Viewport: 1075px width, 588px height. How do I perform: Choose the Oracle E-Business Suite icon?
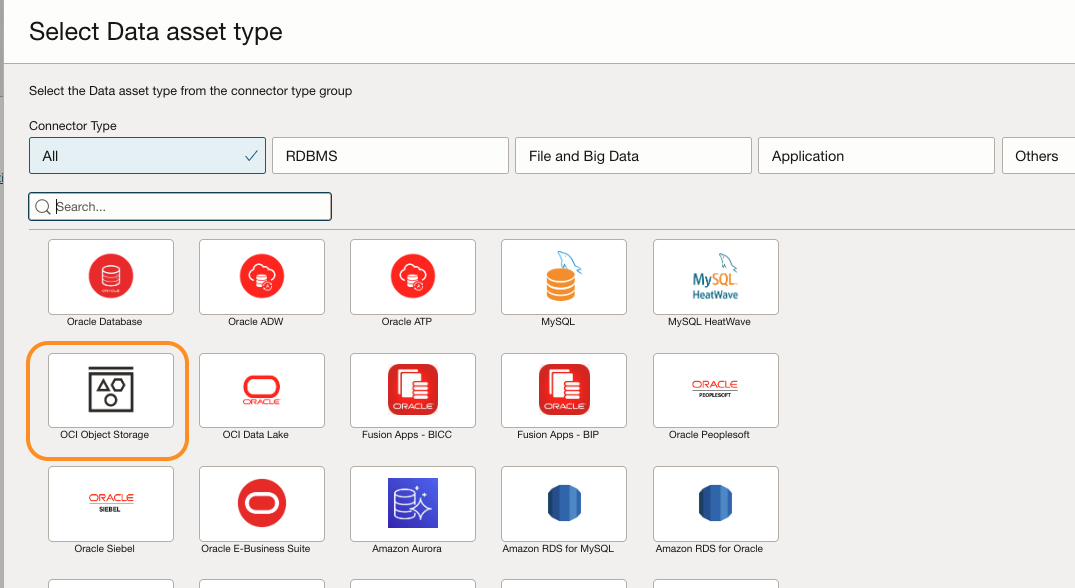click(x=262, y=504)
